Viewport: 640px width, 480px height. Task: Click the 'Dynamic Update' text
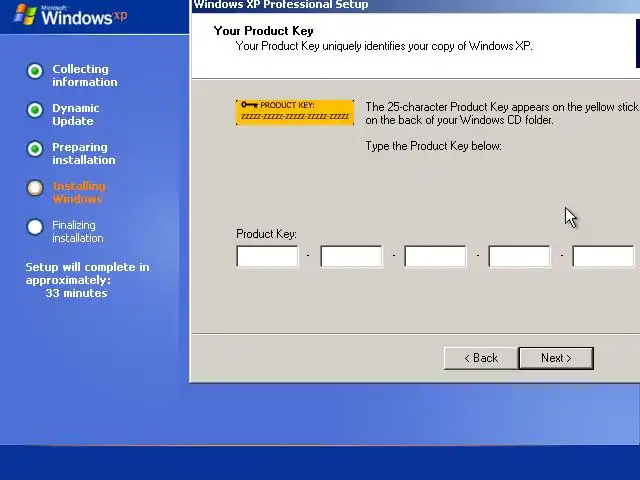pyautogui.click(x=76, y=114)
